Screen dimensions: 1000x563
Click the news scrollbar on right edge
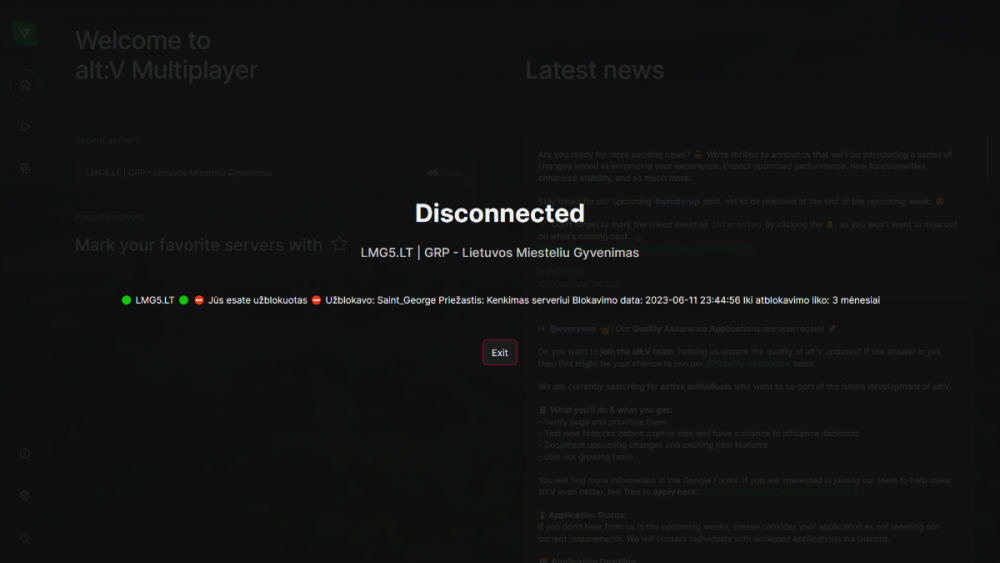tap(987, 157)
